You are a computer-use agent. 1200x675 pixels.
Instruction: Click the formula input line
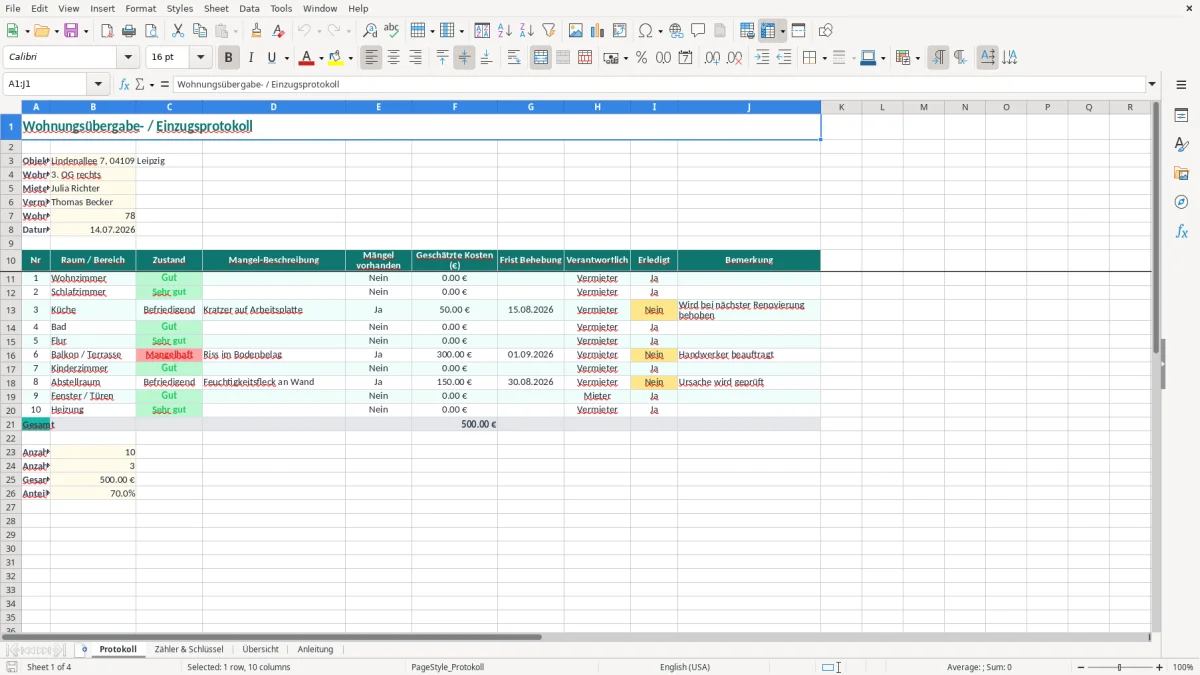[660, 84]
